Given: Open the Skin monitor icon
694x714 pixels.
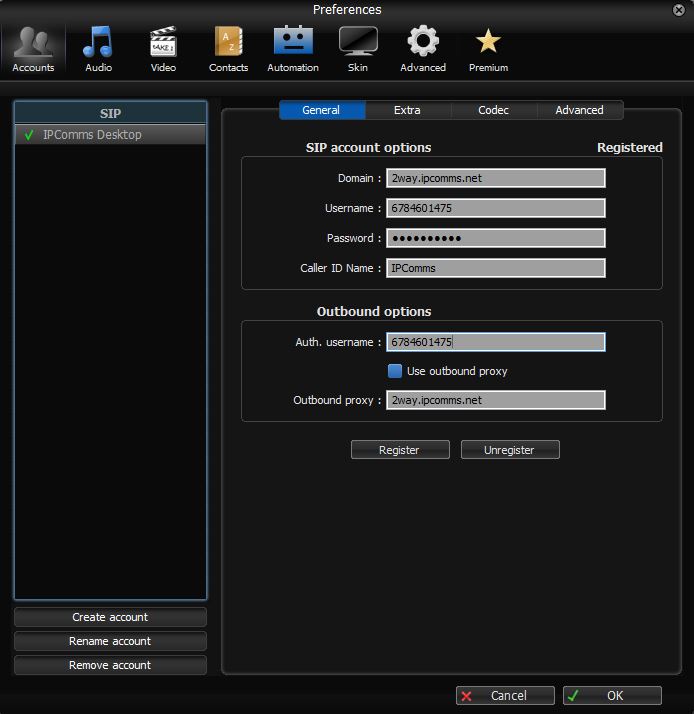Looking at the screenshot, I should [358, 48].
